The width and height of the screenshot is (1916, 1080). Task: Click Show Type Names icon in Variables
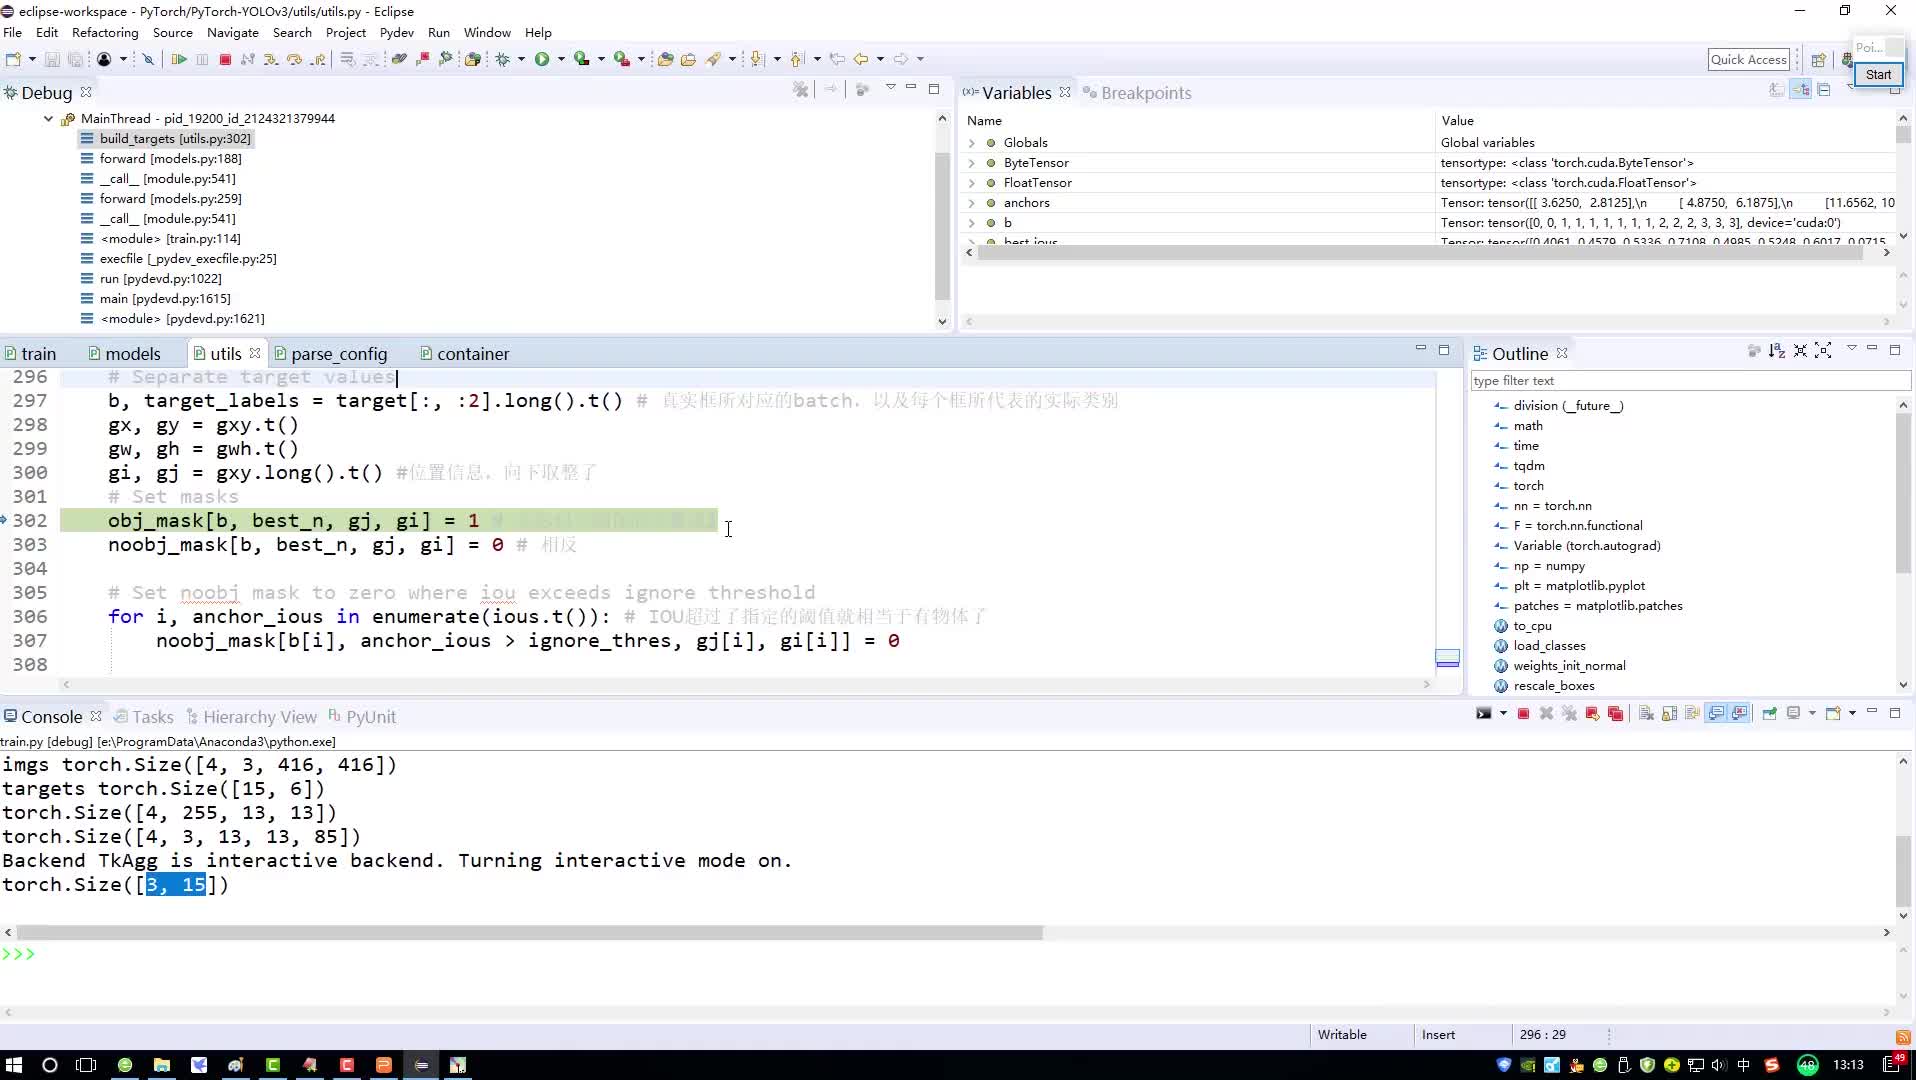tap(1777, 90)
